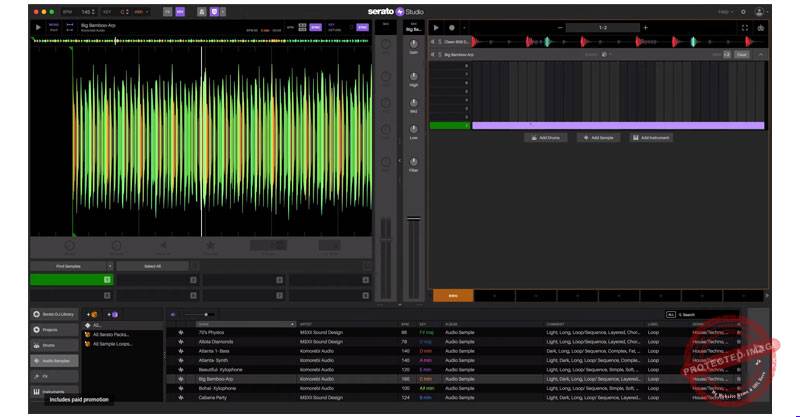Collapse the Big Bamboo-Arp track with chevron
The image size is (800, 417).
(760, 54)
